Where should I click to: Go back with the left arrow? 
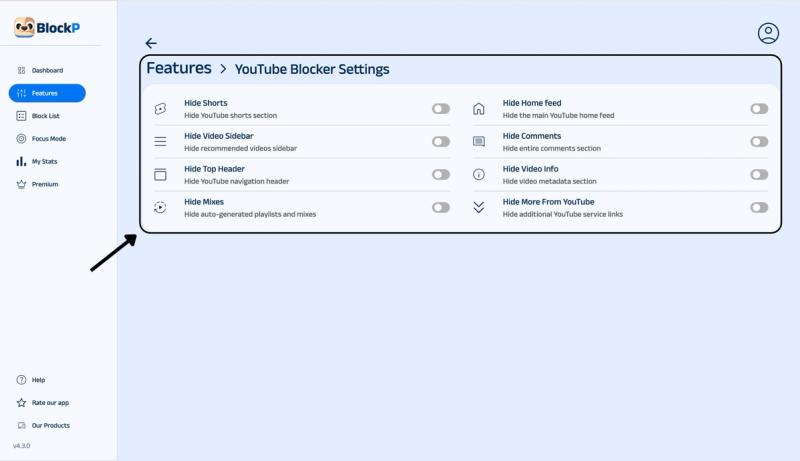pos(151,43)
